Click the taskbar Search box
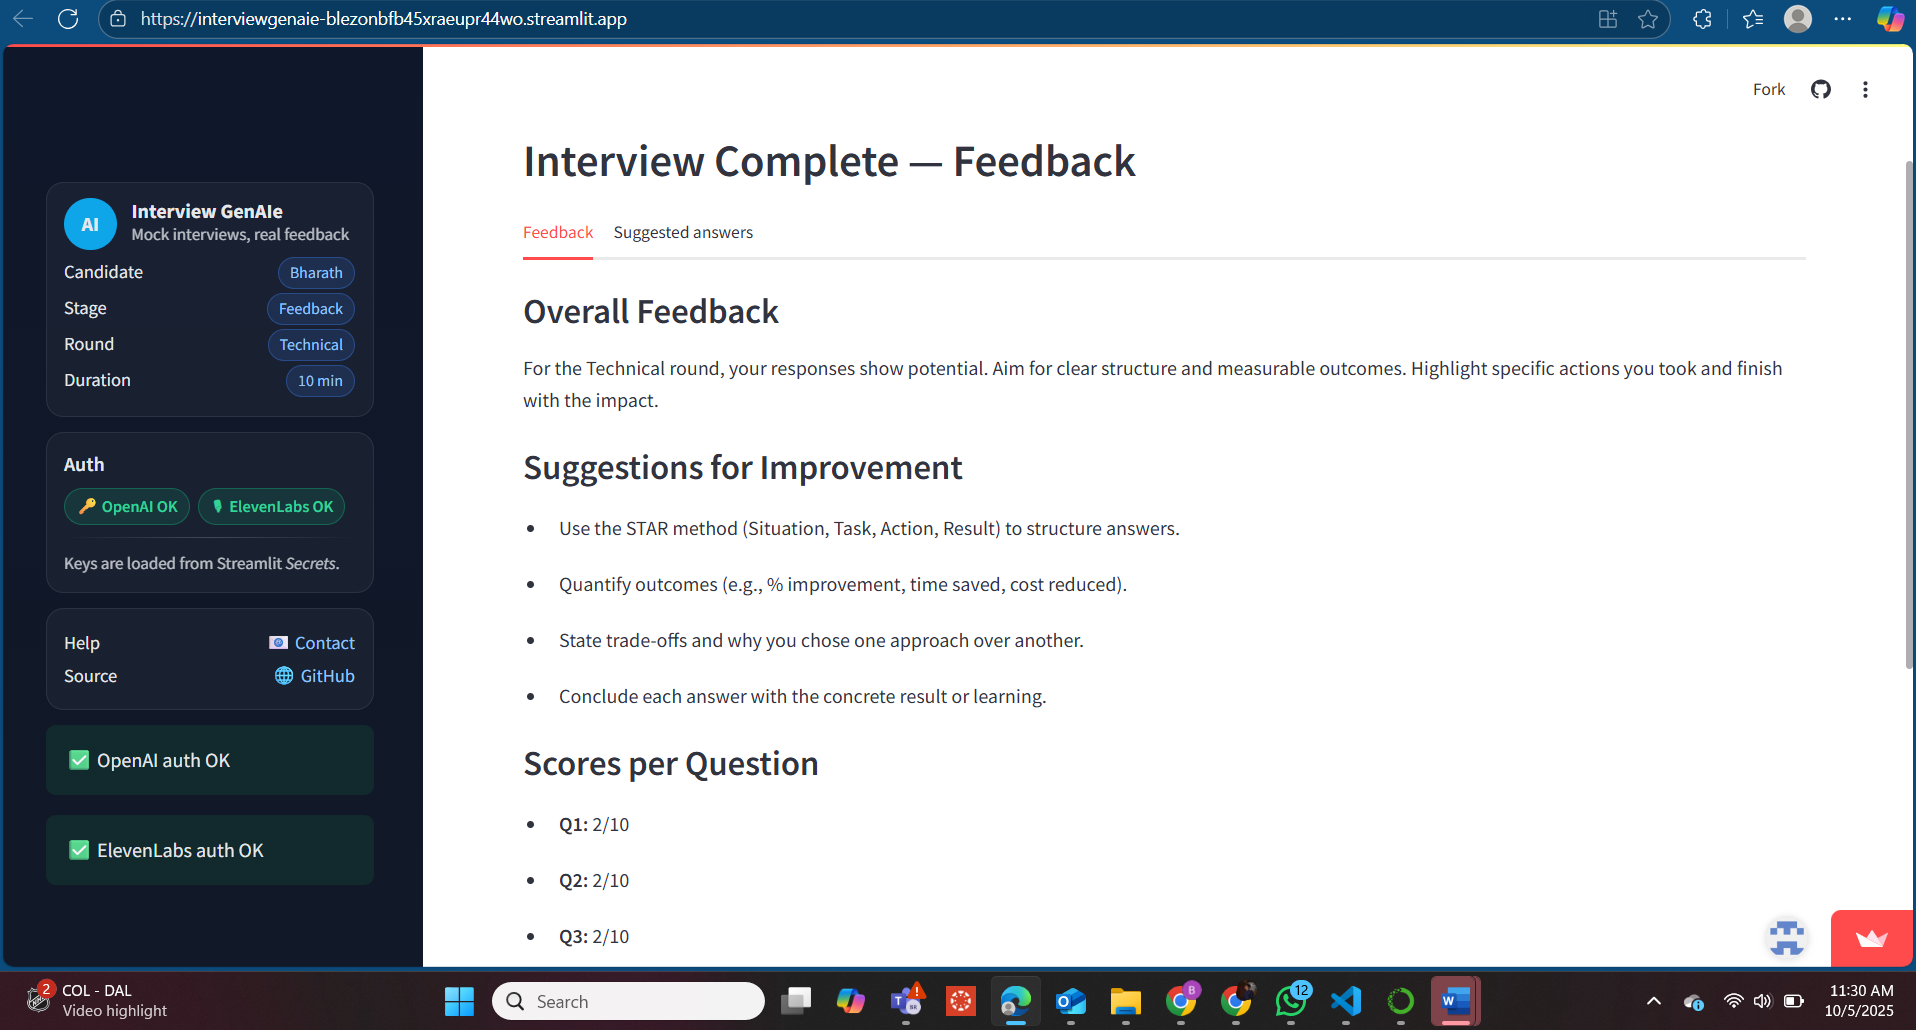 (628, 1001)
